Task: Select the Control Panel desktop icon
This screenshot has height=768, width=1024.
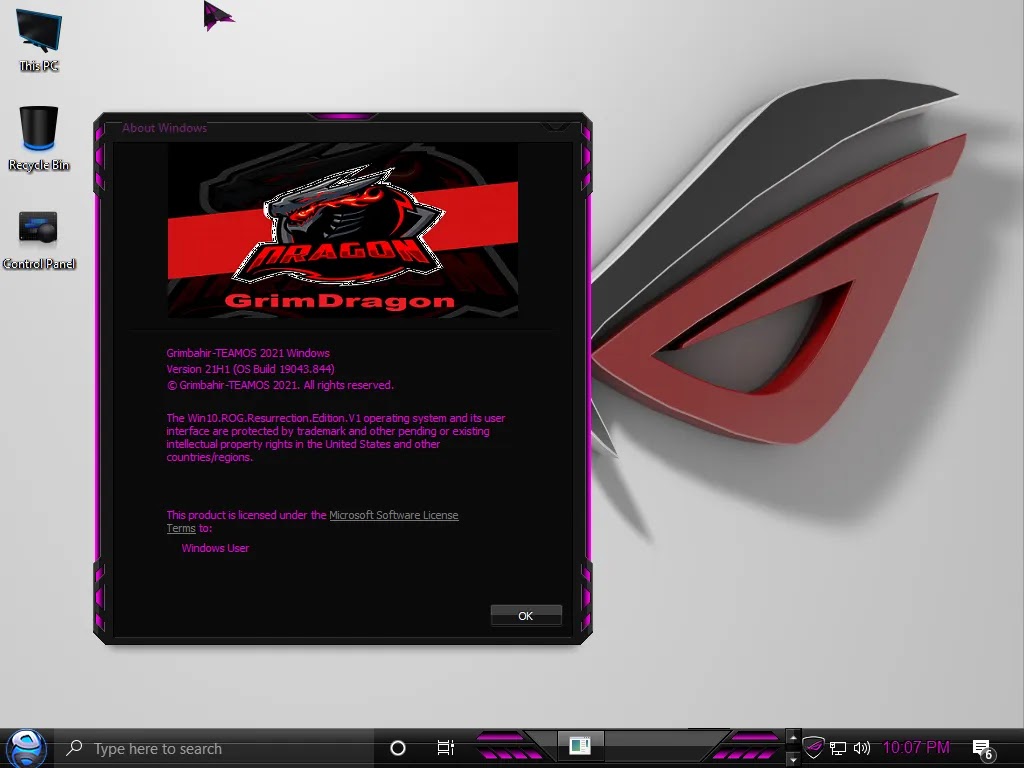Action: coord(39,240)
